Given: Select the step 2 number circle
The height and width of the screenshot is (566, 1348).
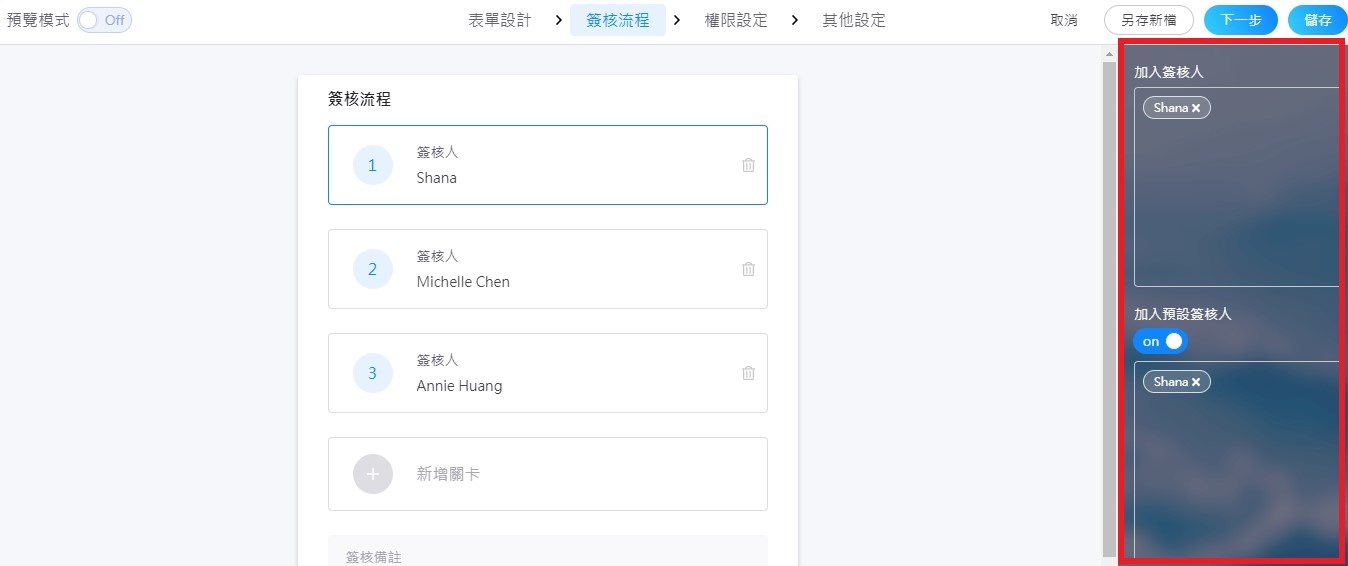Looking at the screenshot, I should tap(373, 269).
